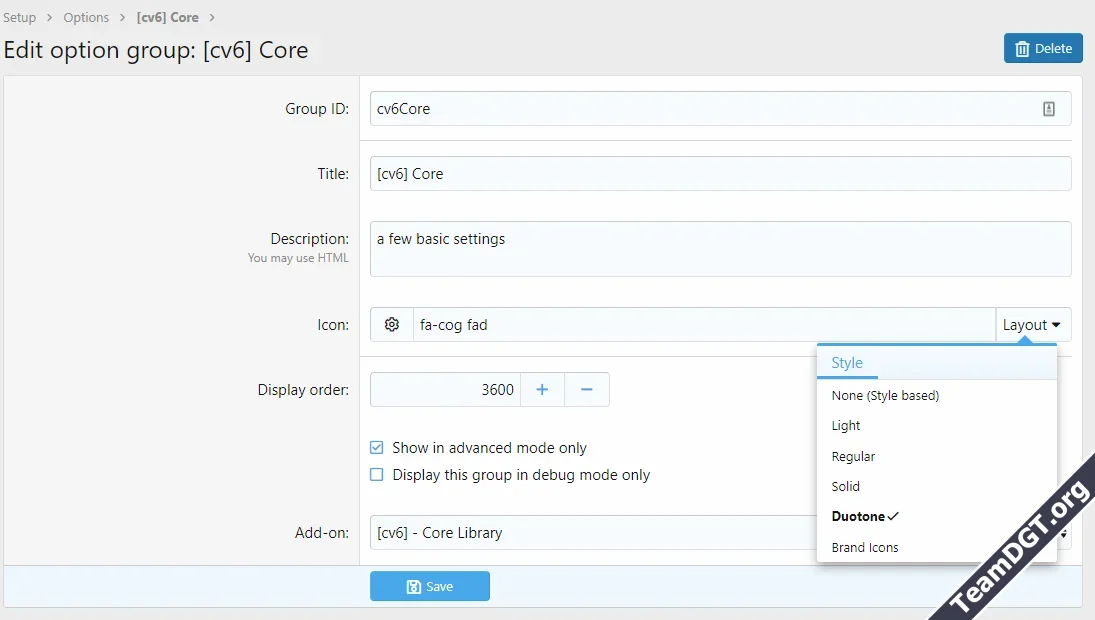Image resolution: width=1095 pixels, height=620 pixels.
Task: Choose None (Style based) icon style
Action: click(885, 395)
